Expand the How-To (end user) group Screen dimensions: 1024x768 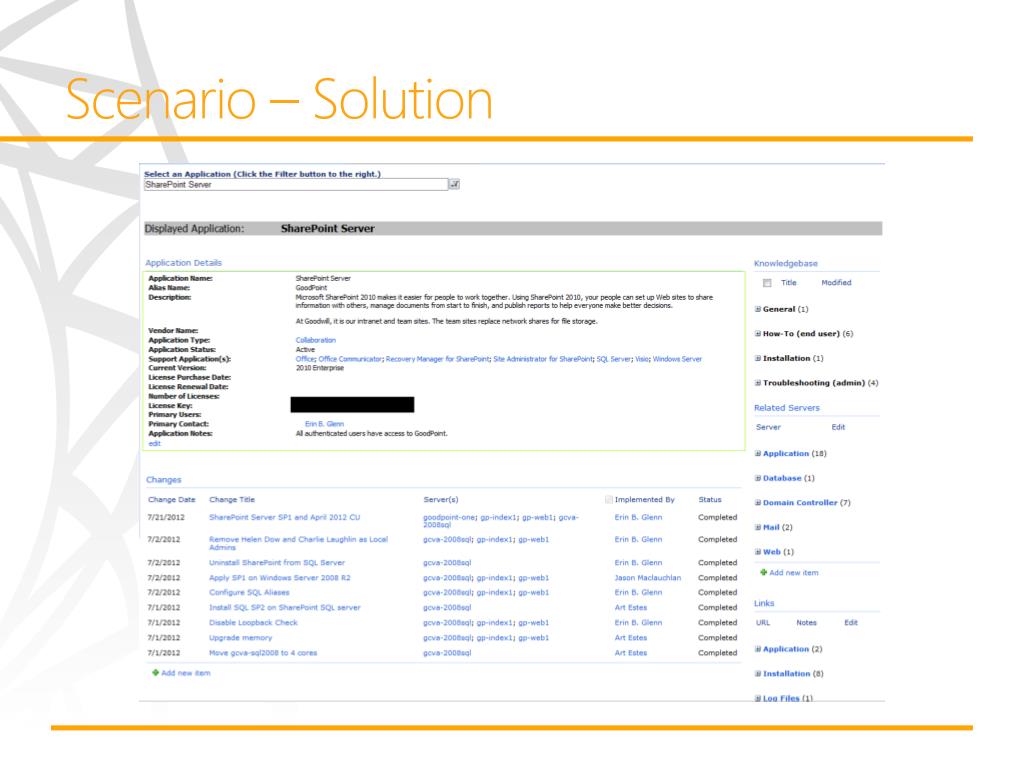pyautogui.click(x=758, y=334)
